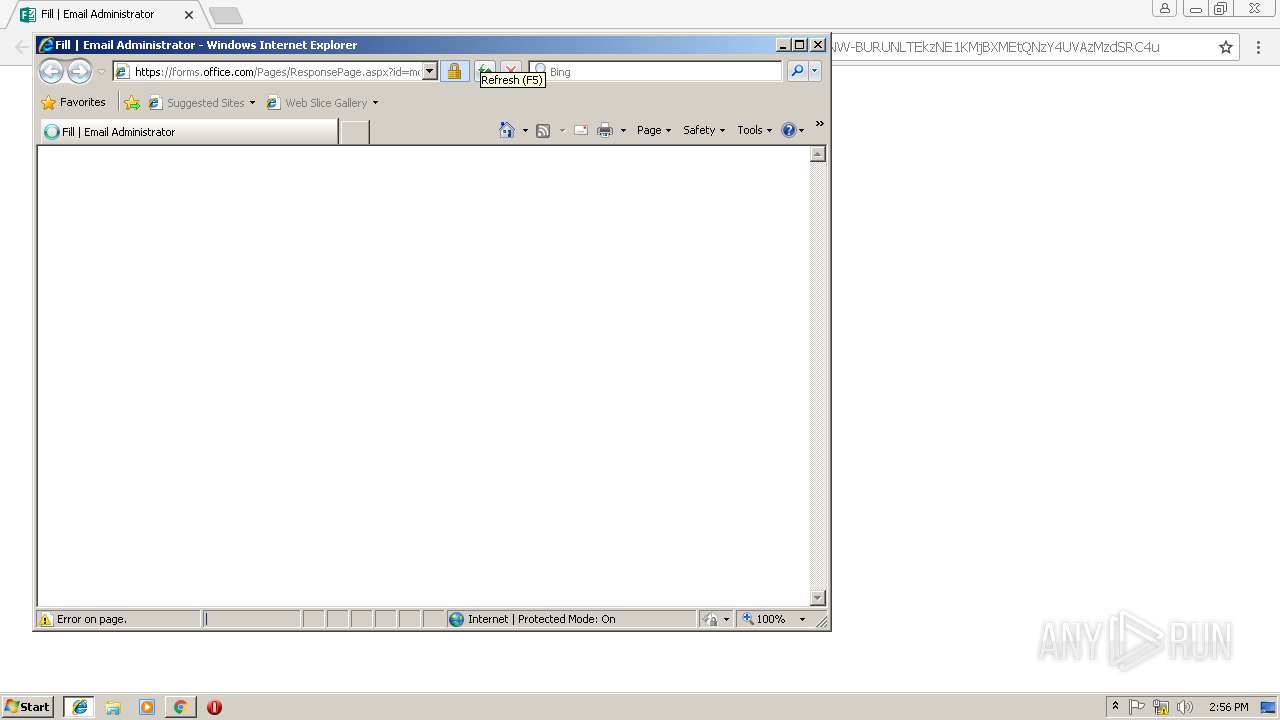
Task: Open the Tools menu
Action: 754,130
